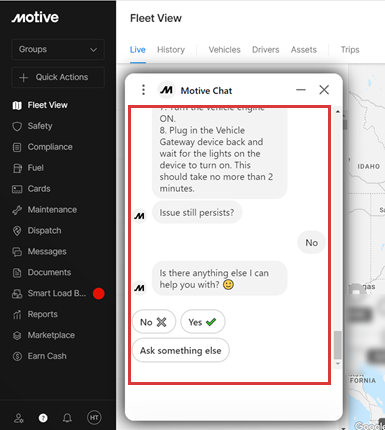Image resolution: width=385 pixels, height=430 pixels.
Task: Click the Fleet View map icon
Action: pyautogui.click(x=17, y=106)
